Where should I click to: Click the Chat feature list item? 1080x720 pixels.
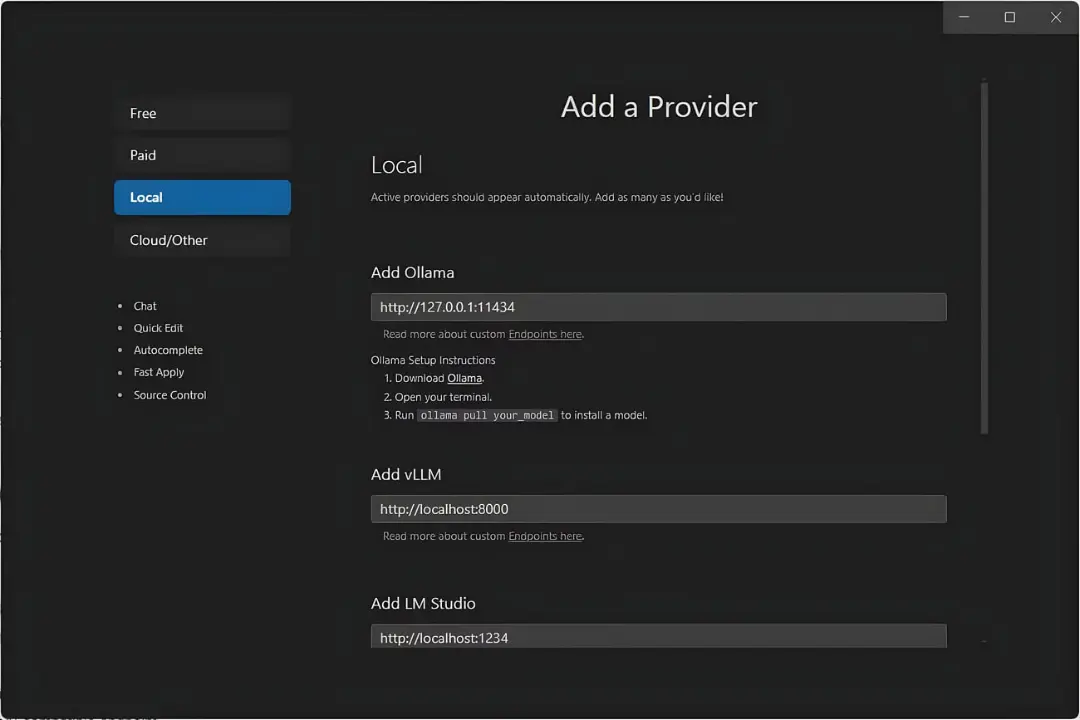[145, 306]
